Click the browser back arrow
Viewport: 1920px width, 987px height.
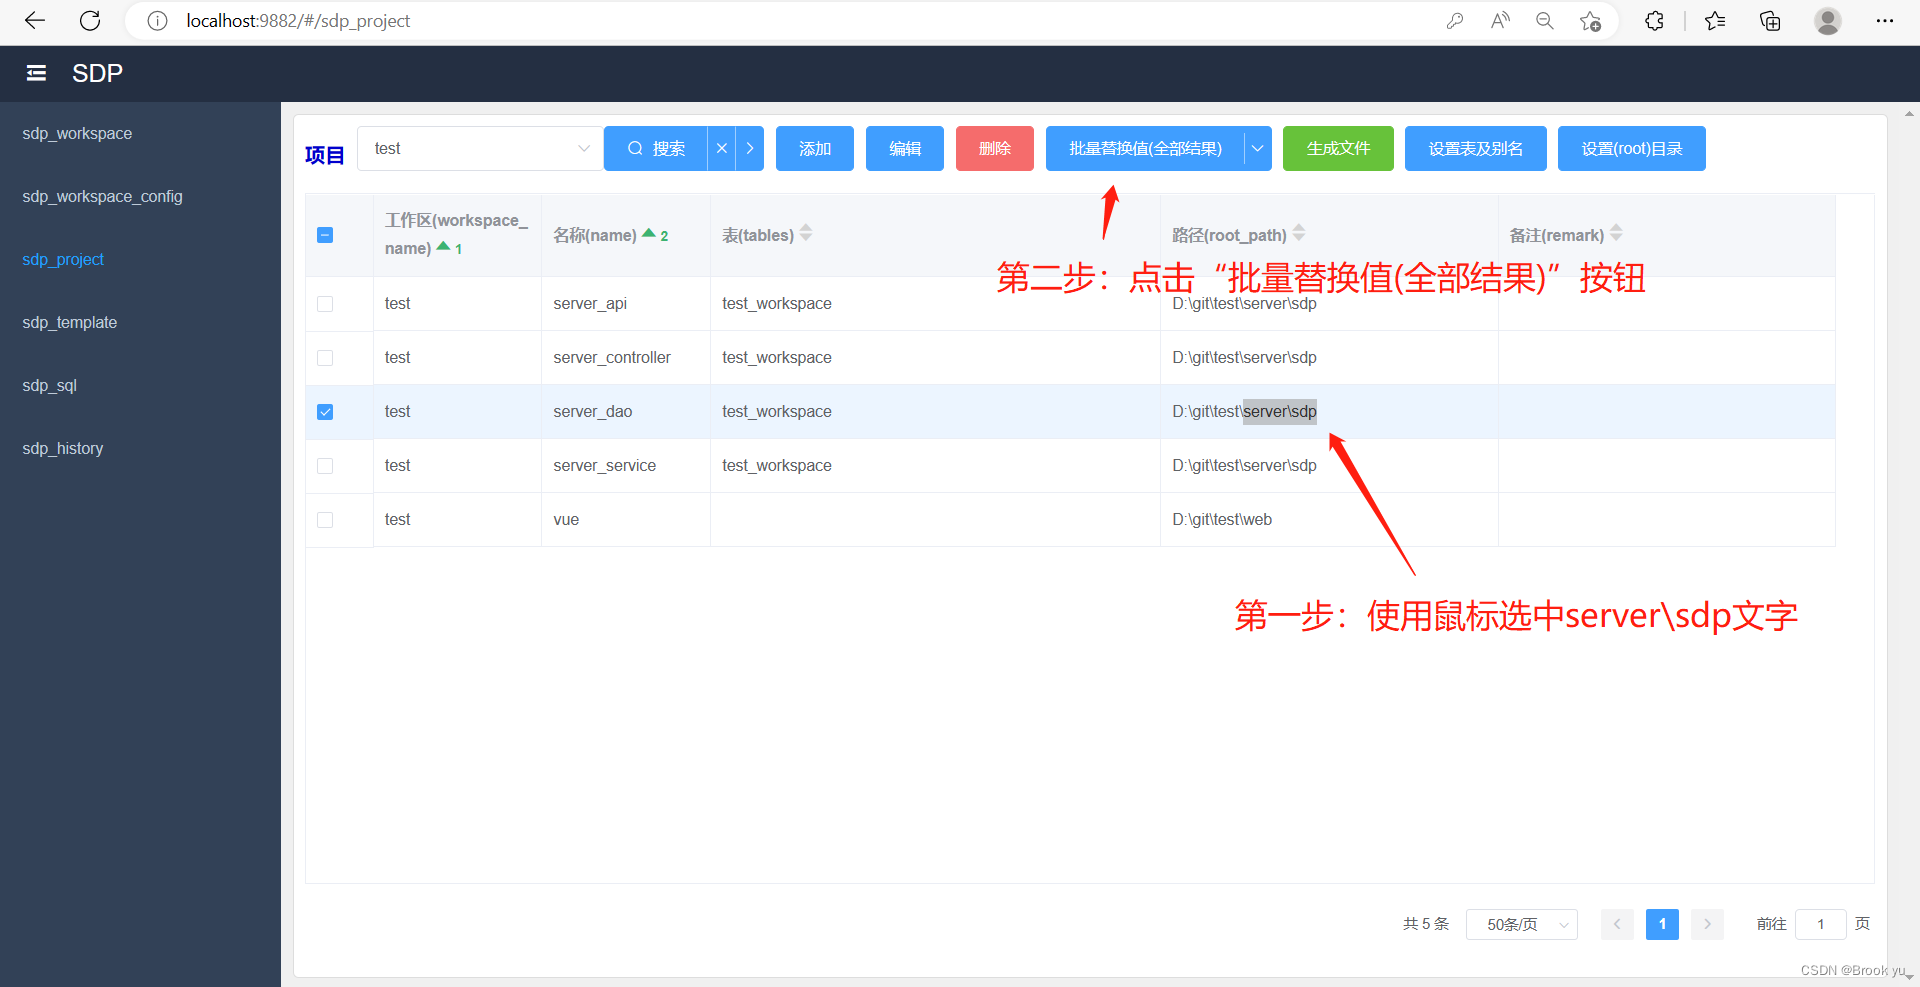point(35,21)
